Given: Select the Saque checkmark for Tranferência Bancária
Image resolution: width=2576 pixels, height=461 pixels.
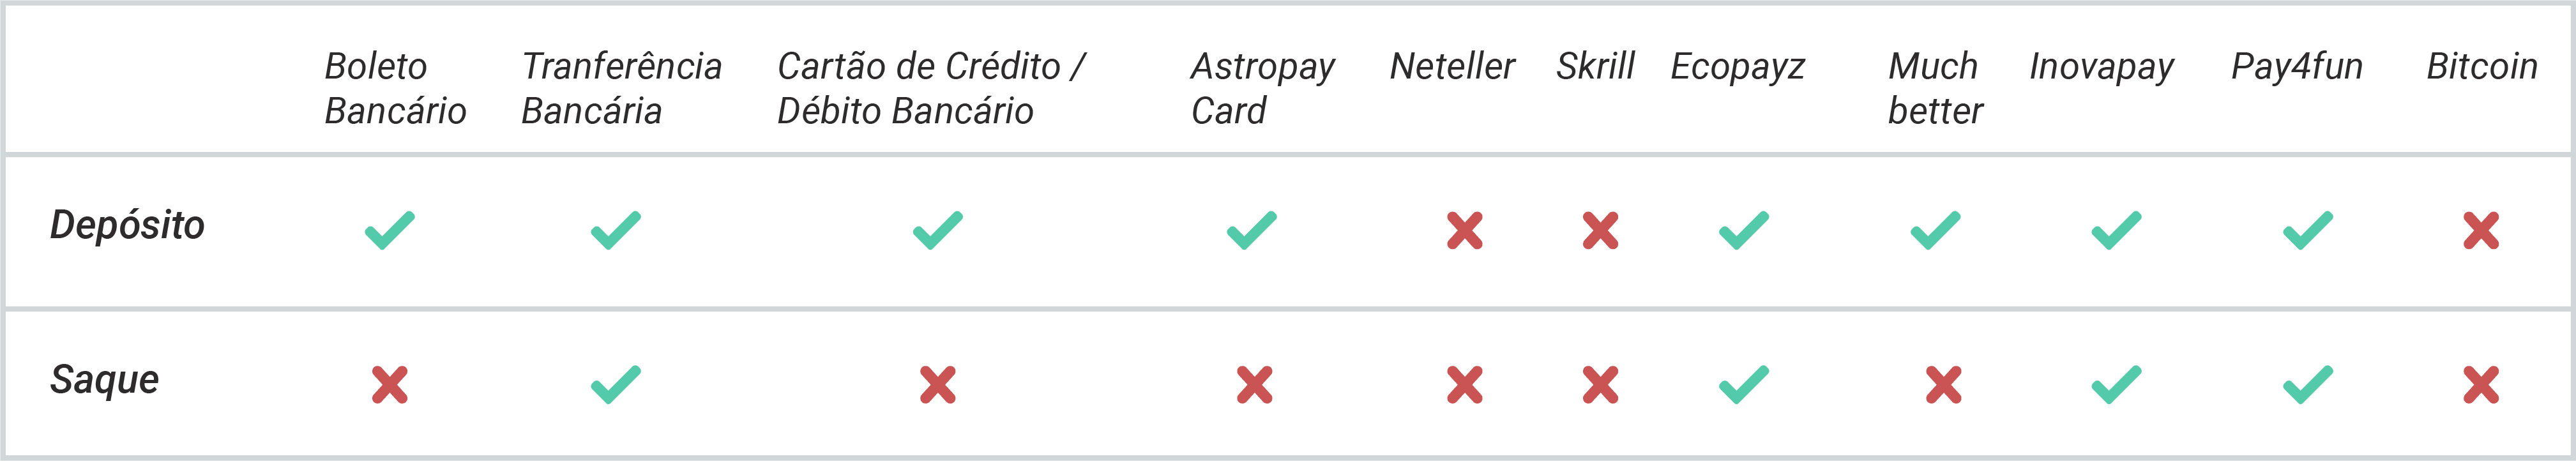Looking at the screenshot, I should (x=616, y=385).
